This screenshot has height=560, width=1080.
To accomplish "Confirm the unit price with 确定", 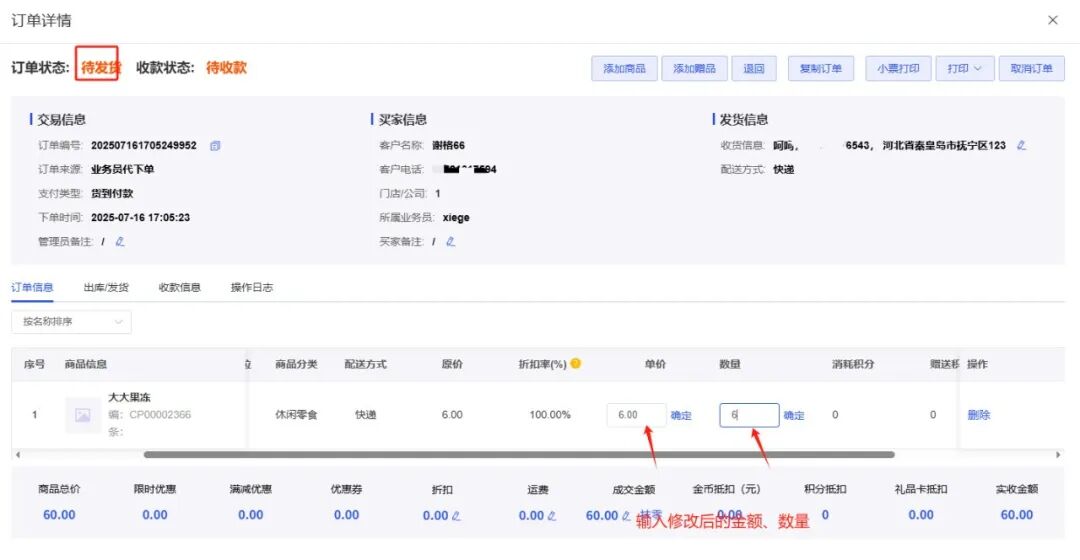I will (x=681, y=415).
